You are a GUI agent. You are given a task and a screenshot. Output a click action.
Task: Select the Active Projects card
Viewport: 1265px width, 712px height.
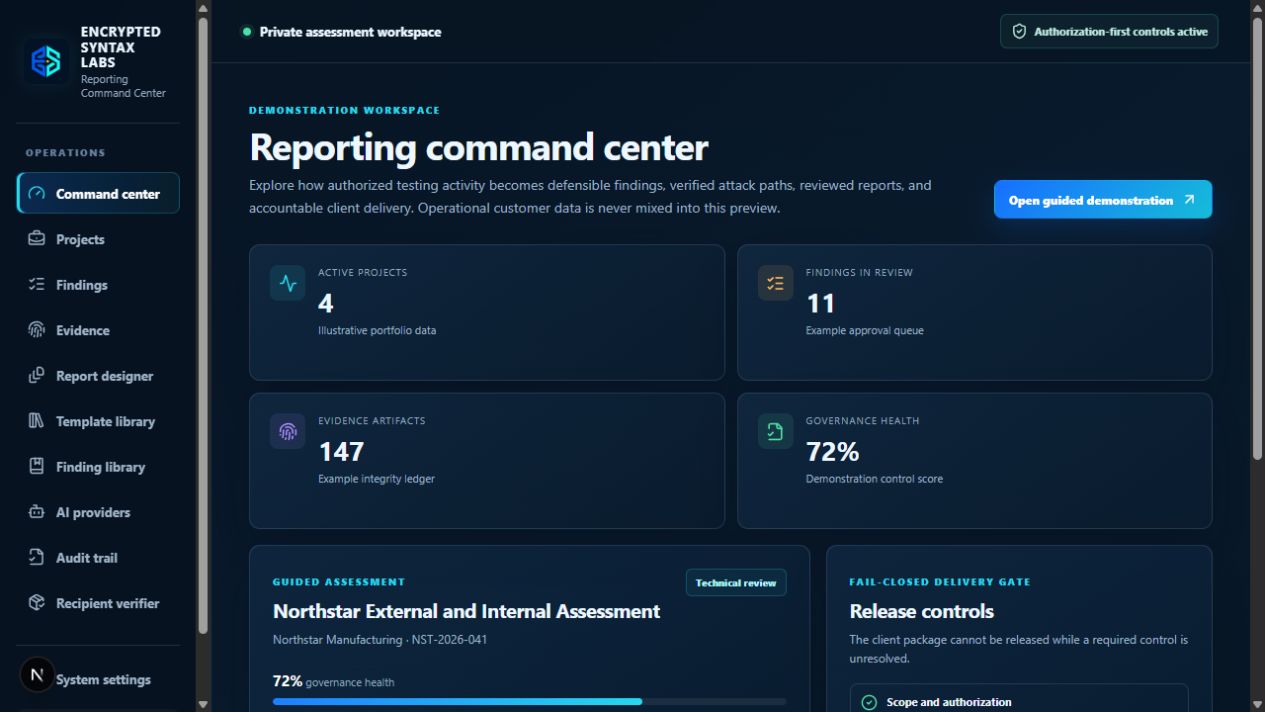click(487, 313)
